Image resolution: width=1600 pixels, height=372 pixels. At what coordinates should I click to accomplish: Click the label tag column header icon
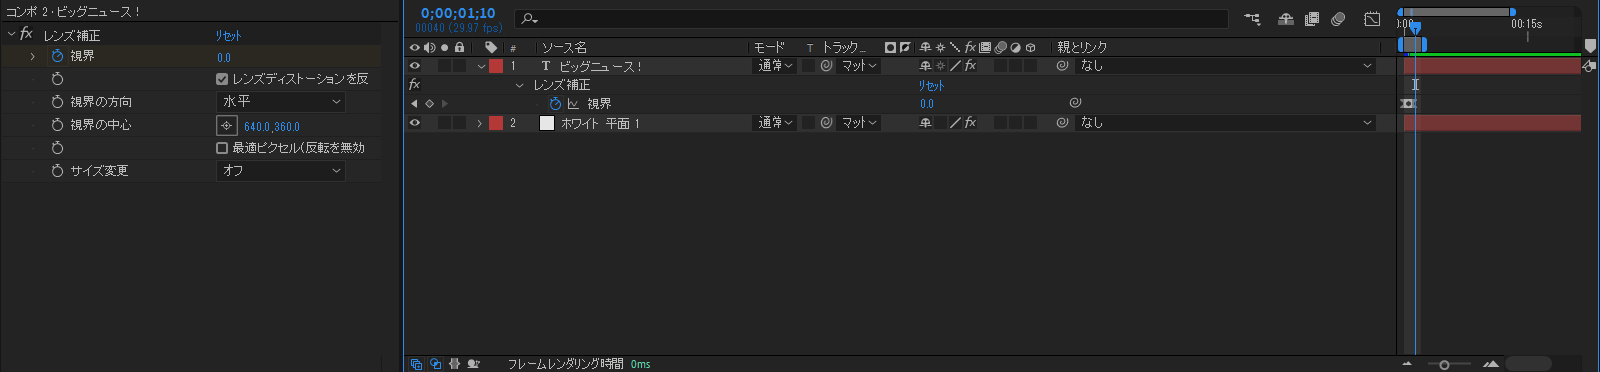point(491,47)
